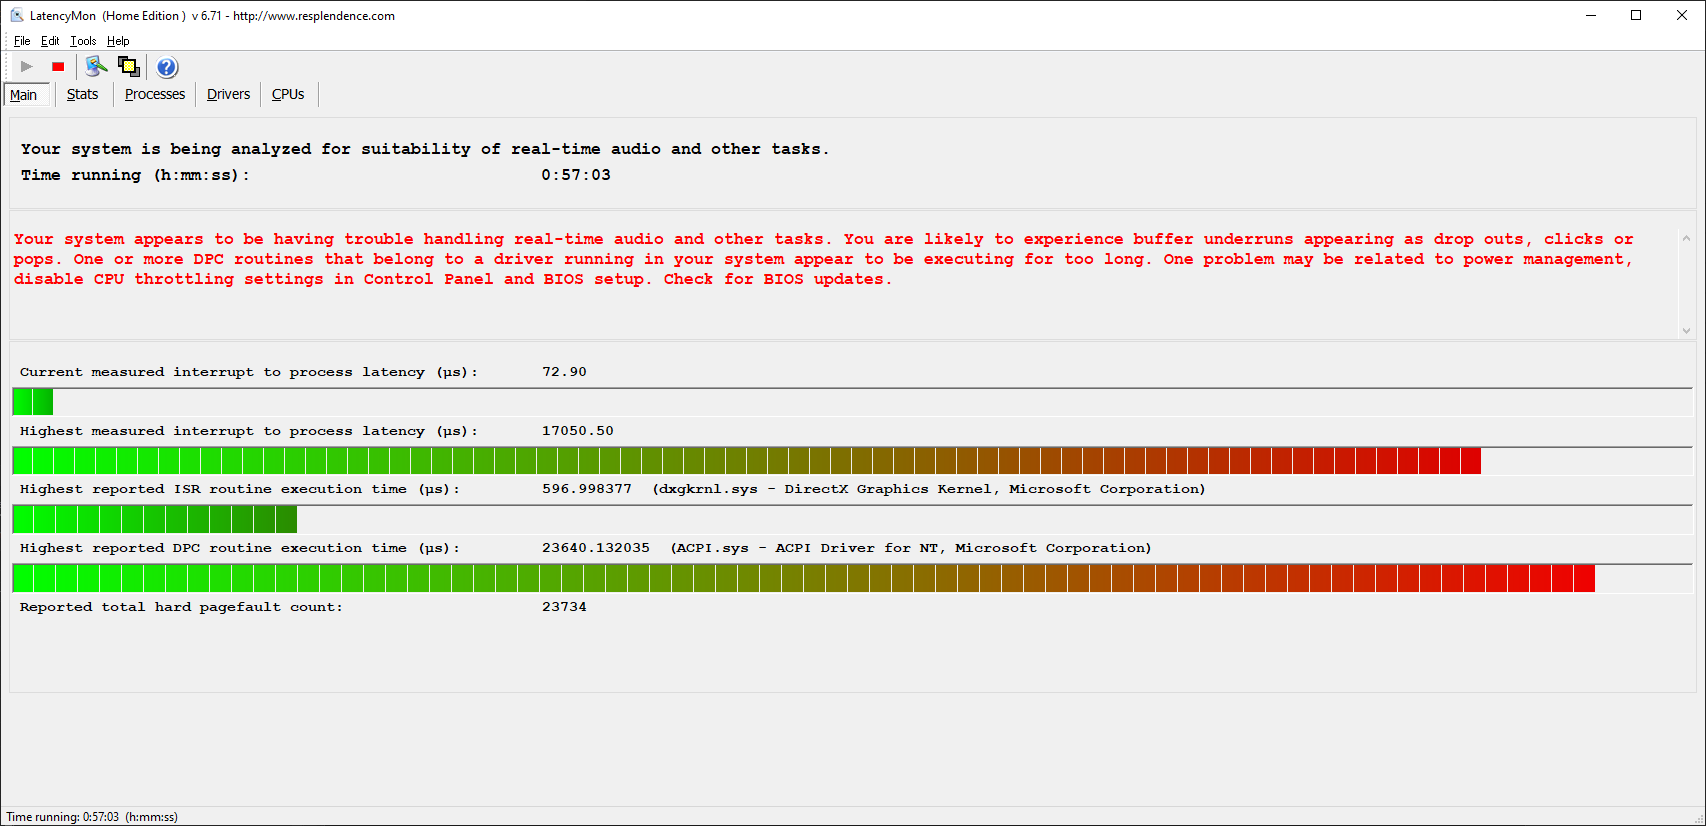
Task: Open Help via blue question mark icon
Action: tap(167, 67)
